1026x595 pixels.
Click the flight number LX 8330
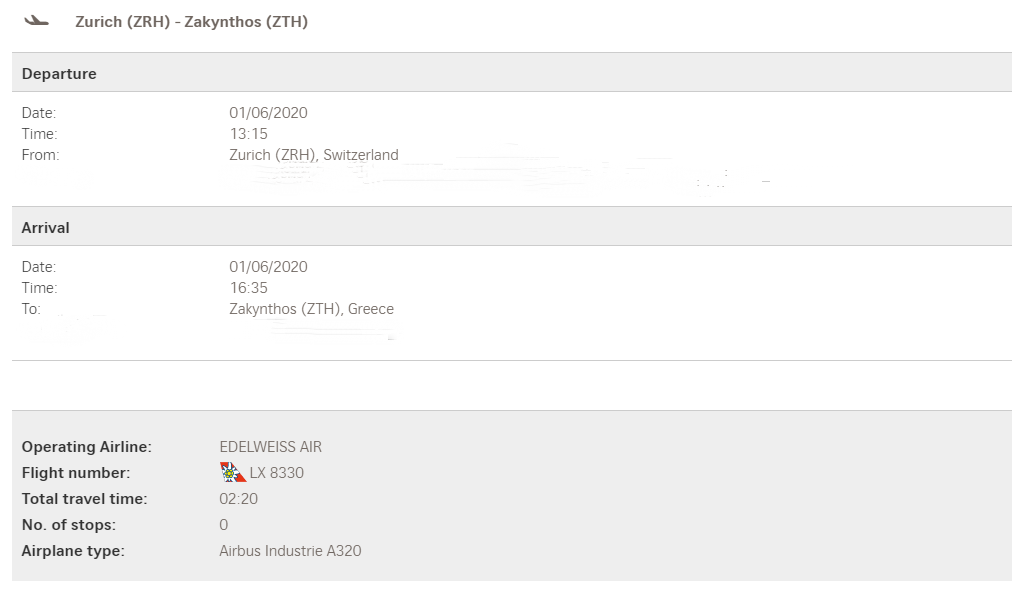coord(276,473)
